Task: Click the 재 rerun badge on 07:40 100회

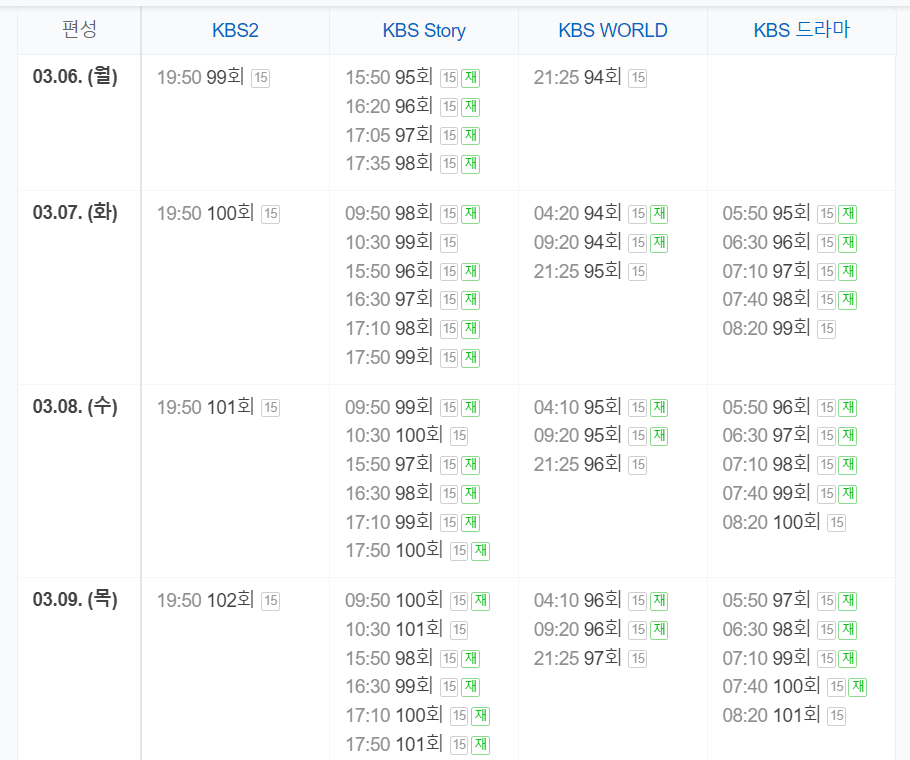Action: 858,687
